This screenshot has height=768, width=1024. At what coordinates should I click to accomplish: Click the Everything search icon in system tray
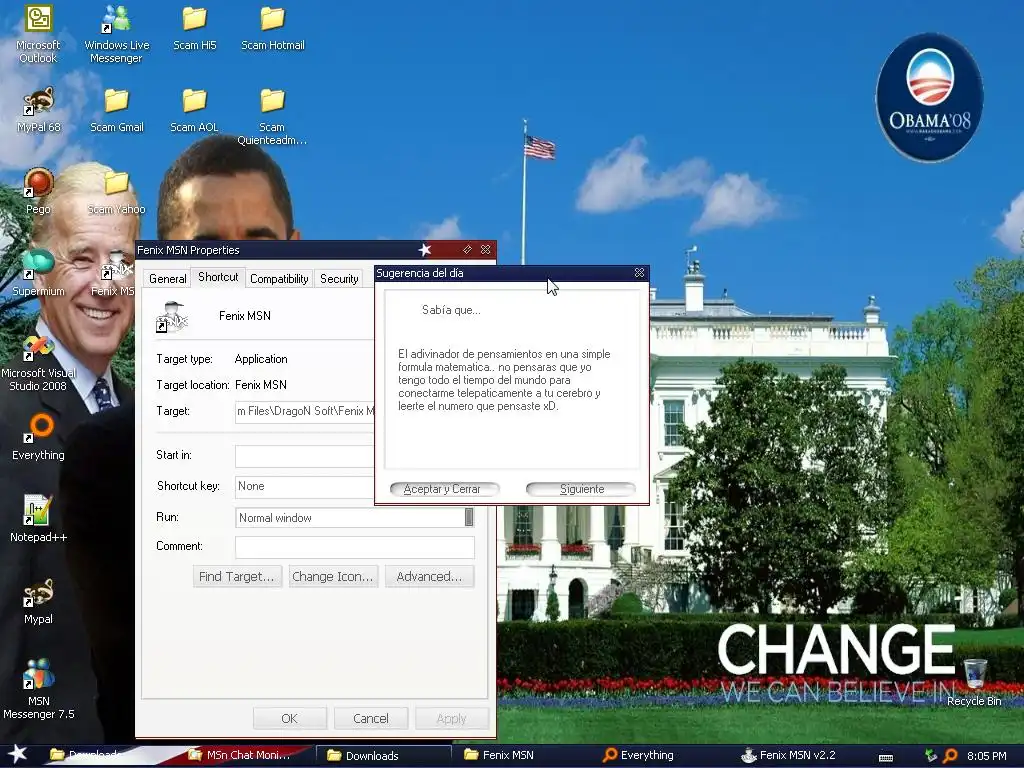click(951, 756)
